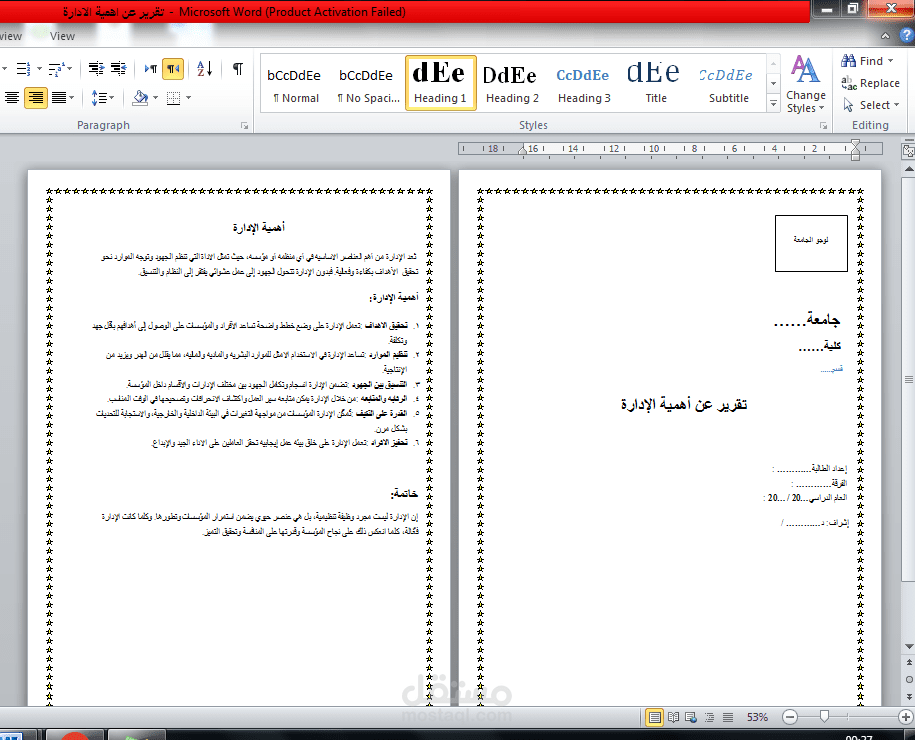Click Increase Indent in the Paragraph group
Viewport: 915px width, 740px height.
tap(119, 69)
